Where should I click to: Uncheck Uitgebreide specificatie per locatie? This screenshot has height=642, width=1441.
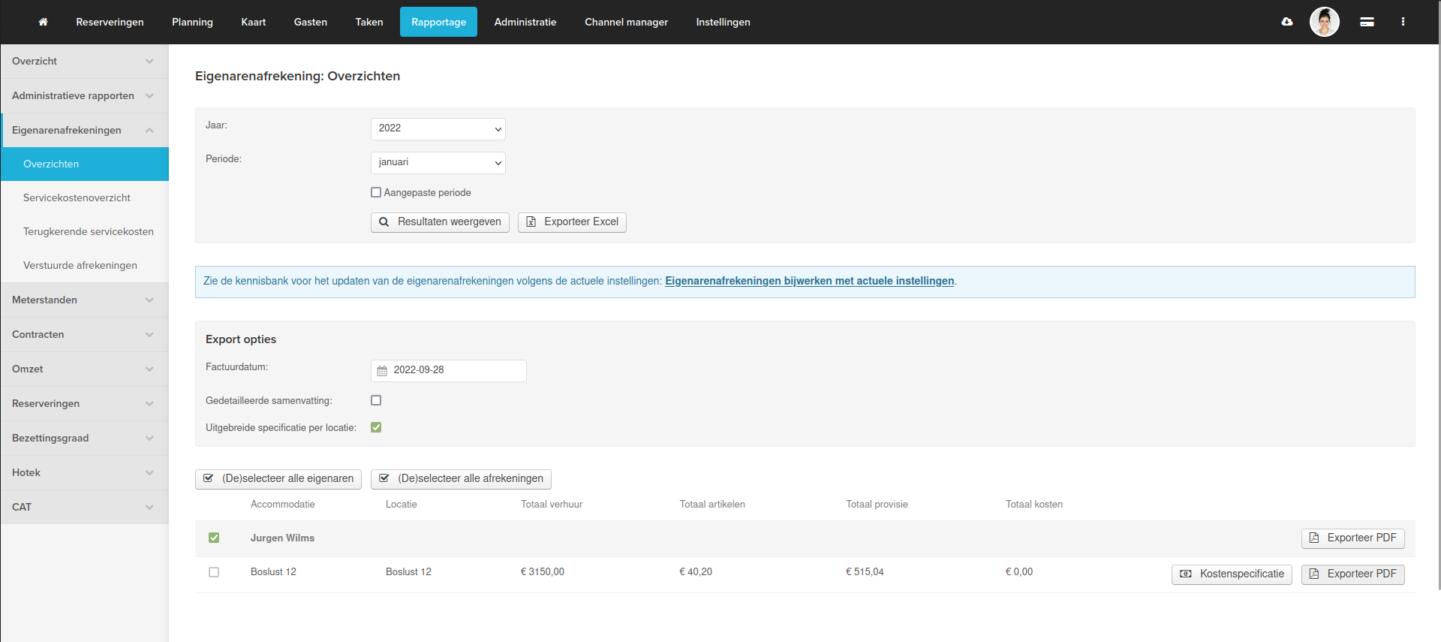376,428
